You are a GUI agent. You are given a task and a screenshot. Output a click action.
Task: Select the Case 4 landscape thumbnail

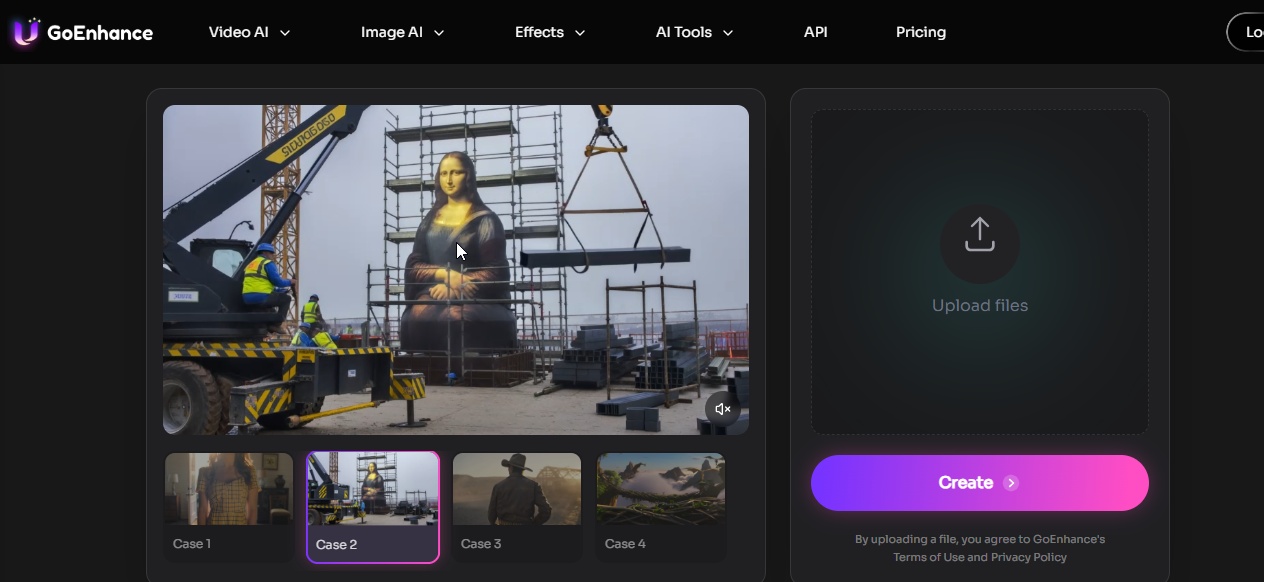pos(661,507)
